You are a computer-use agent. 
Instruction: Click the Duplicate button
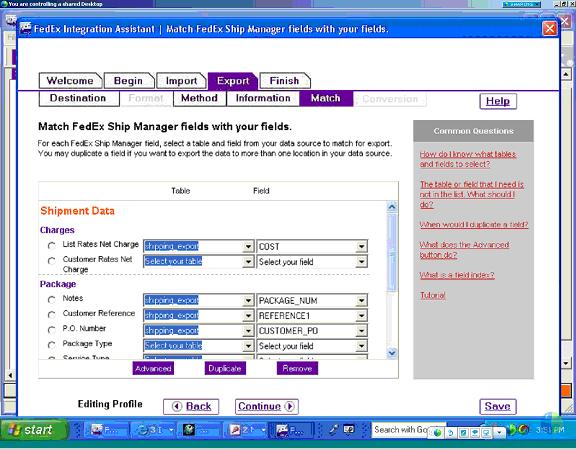coord(225,368)
